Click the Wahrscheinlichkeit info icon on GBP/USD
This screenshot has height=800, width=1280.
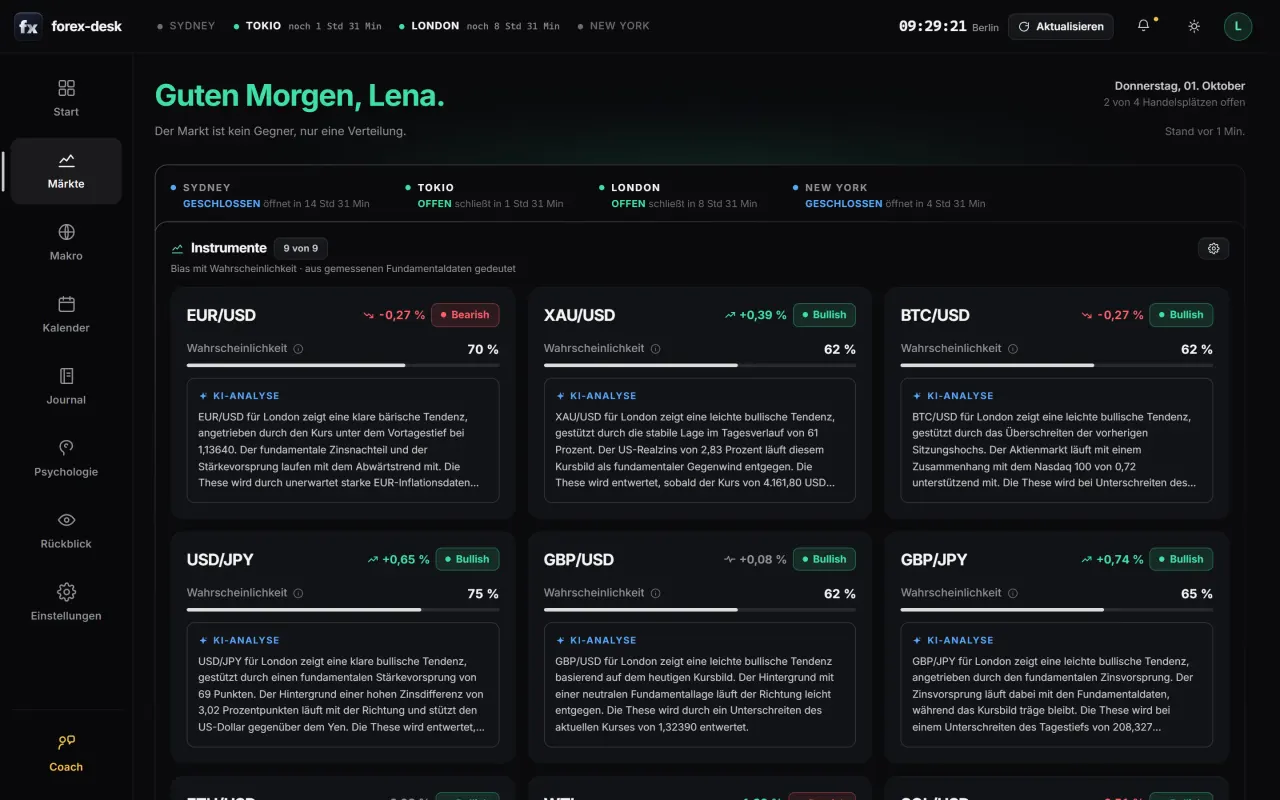(656, 593)
